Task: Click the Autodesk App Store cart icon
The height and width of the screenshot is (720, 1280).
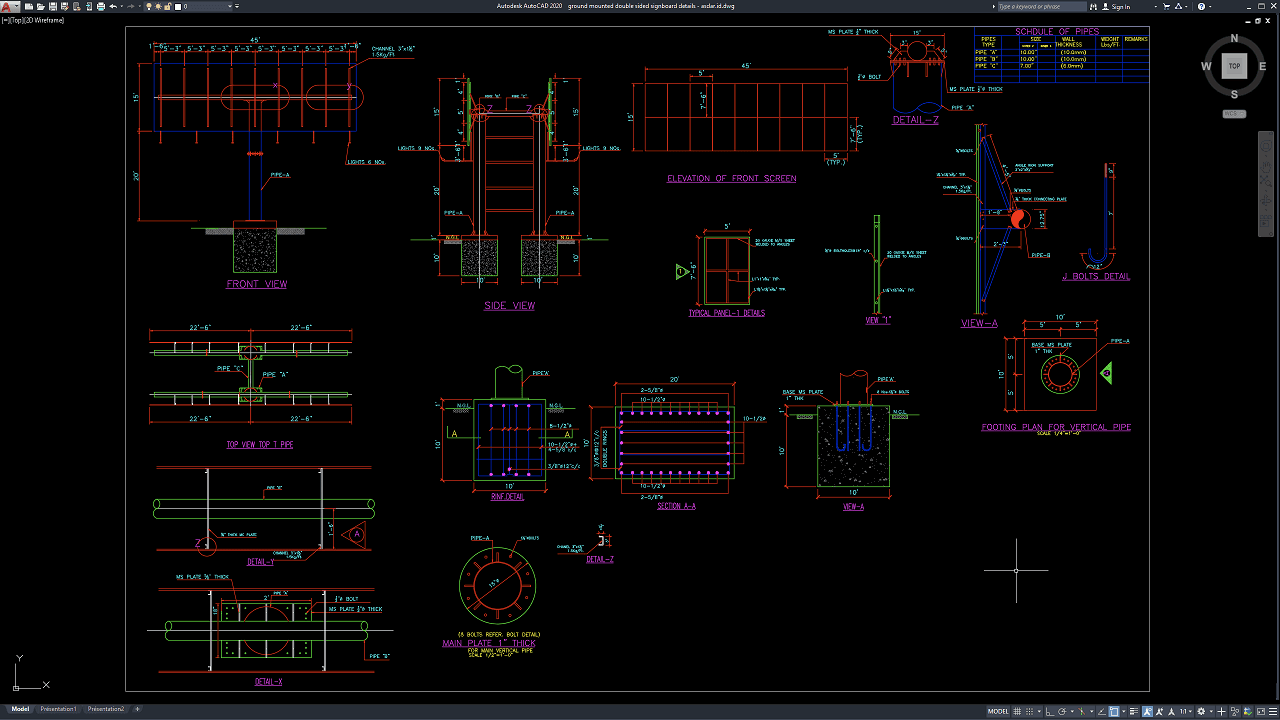Action: (x=1166, y=6)
